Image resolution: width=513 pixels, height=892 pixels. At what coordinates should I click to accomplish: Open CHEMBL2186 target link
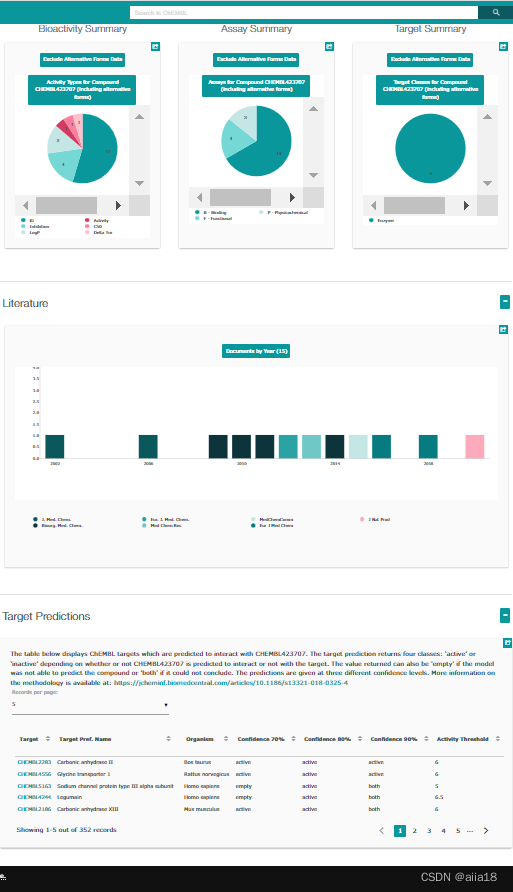pyautogui.click(x=34, y=809)
